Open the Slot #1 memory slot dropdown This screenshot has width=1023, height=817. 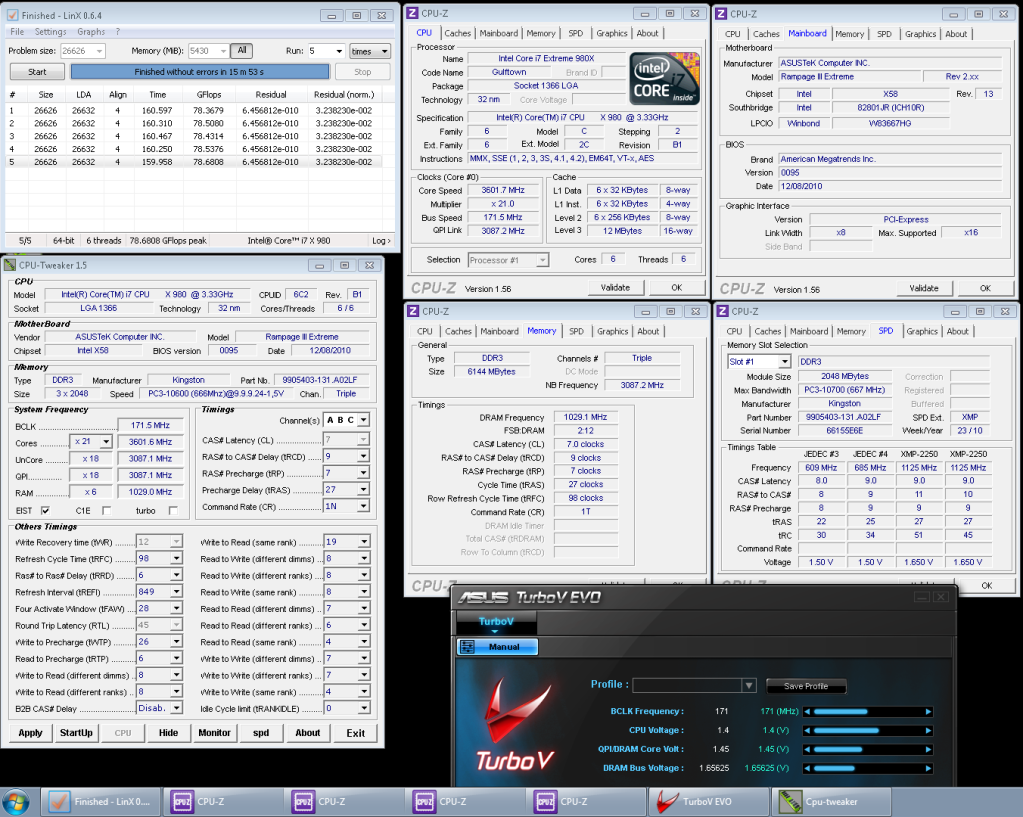tap(783, 362)
